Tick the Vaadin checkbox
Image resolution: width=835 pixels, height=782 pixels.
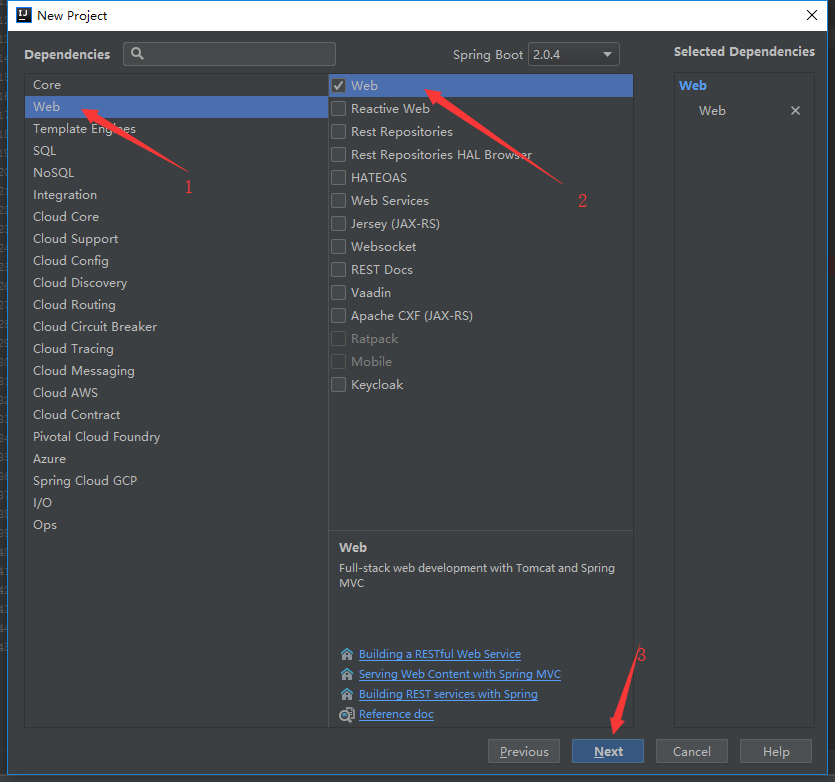(339, 292)
